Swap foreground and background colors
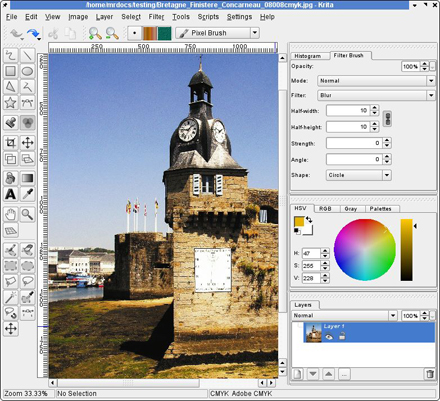The image size is (440, 401). 309,220
